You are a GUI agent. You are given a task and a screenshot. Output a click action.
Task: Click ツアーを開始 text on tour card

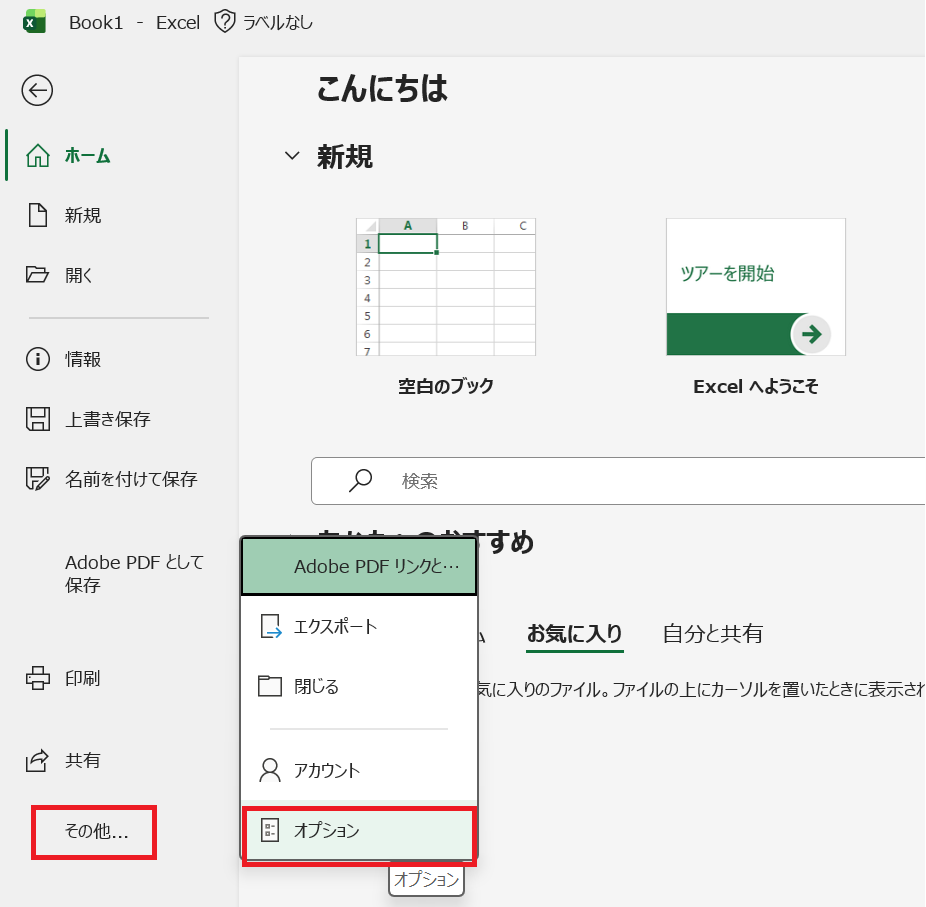coord(727,273)
